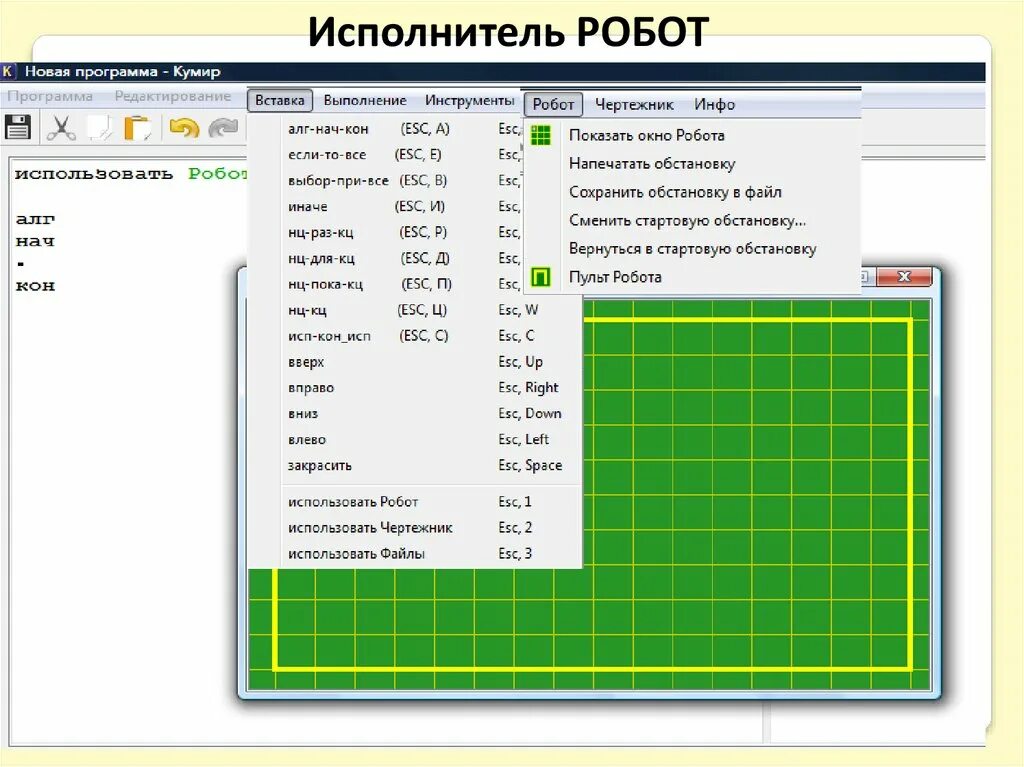Click the 'нач' line in editor
The width and height of the screenshot is (1024, 767).
pyautogui.click(x=35, y=241)
